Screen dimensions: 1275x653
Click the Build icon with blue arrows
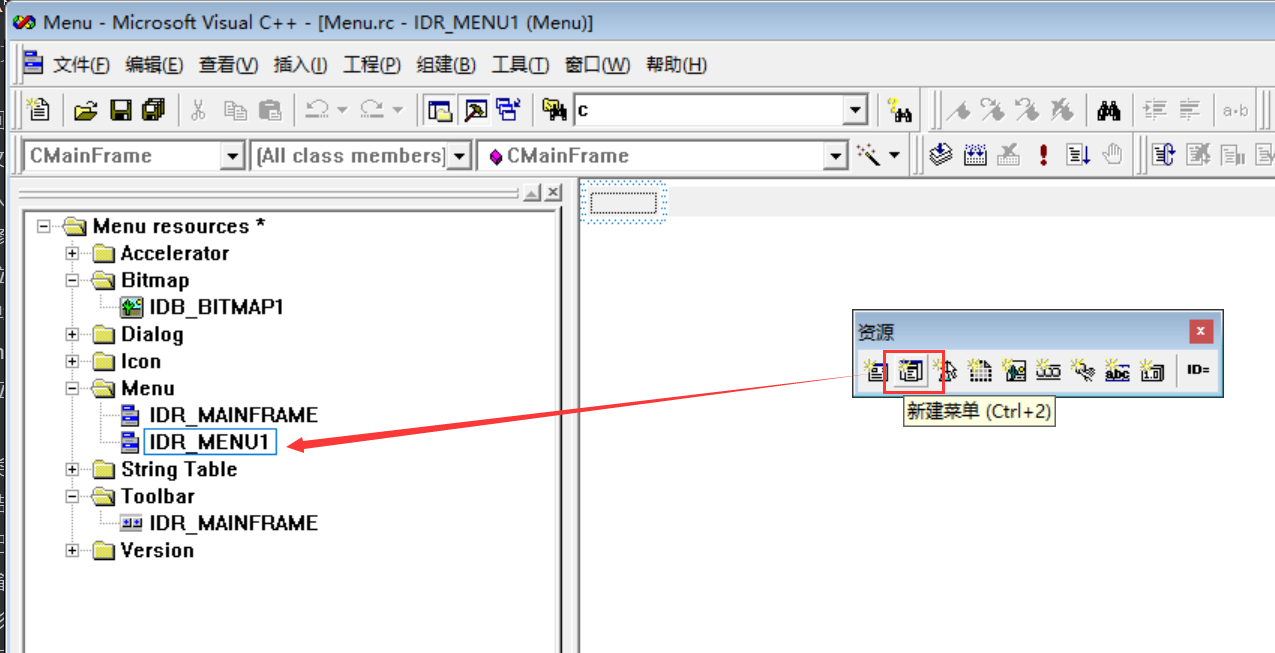pos(975,155)
